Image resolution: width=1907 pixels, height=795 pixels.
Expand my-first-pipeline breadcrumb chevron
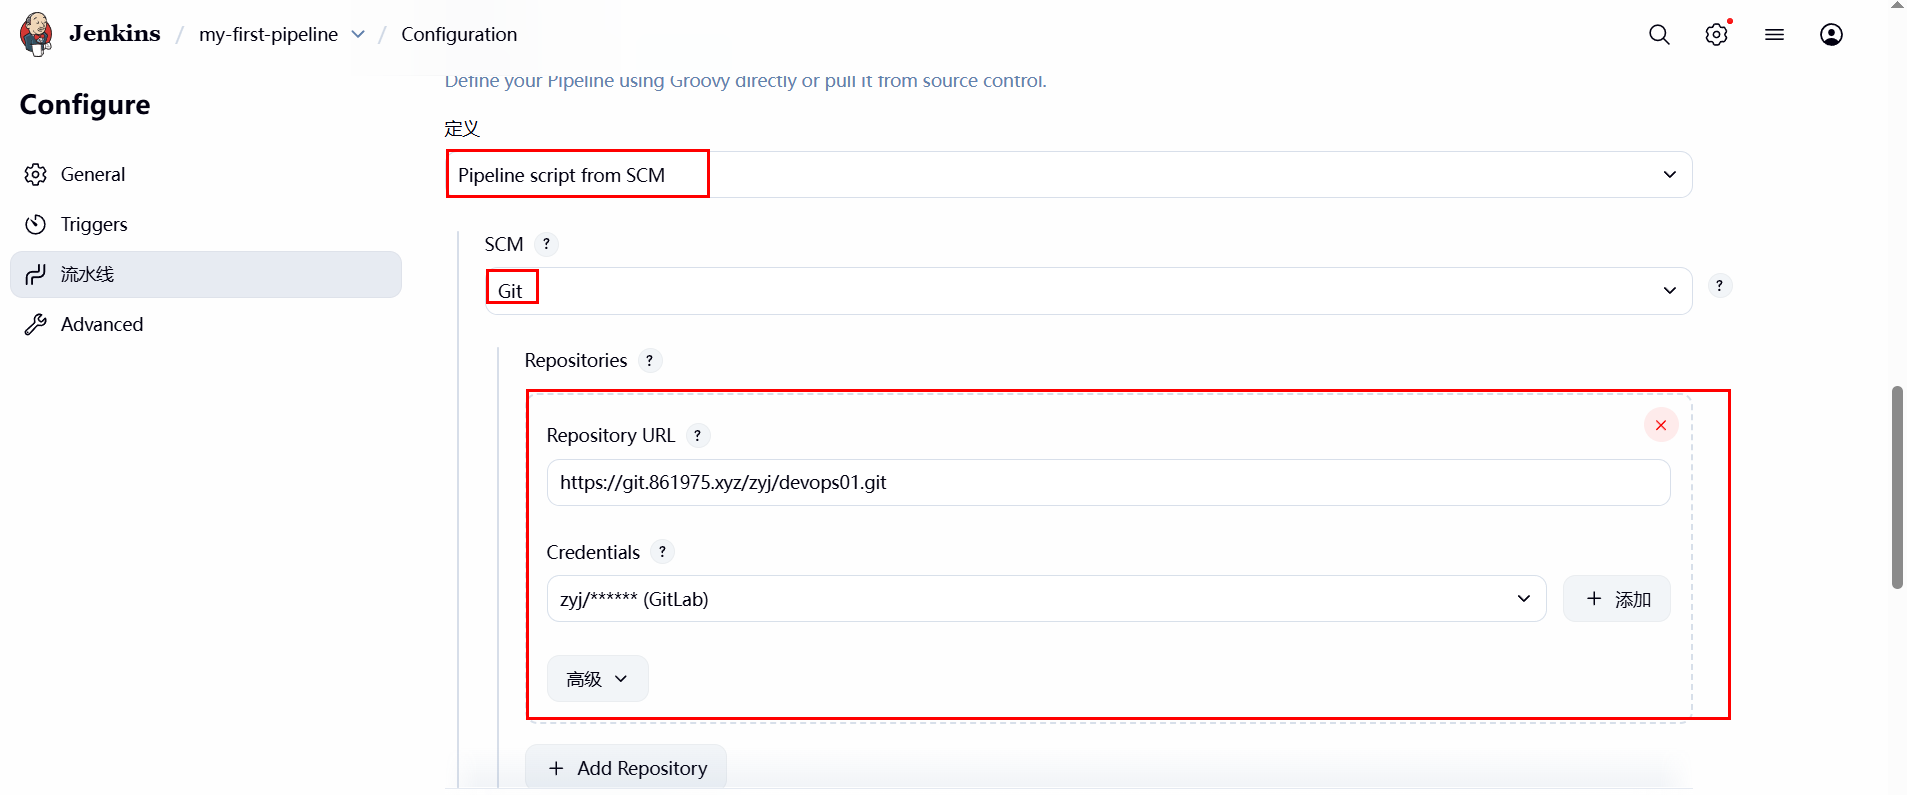click(x=358, y=35)
